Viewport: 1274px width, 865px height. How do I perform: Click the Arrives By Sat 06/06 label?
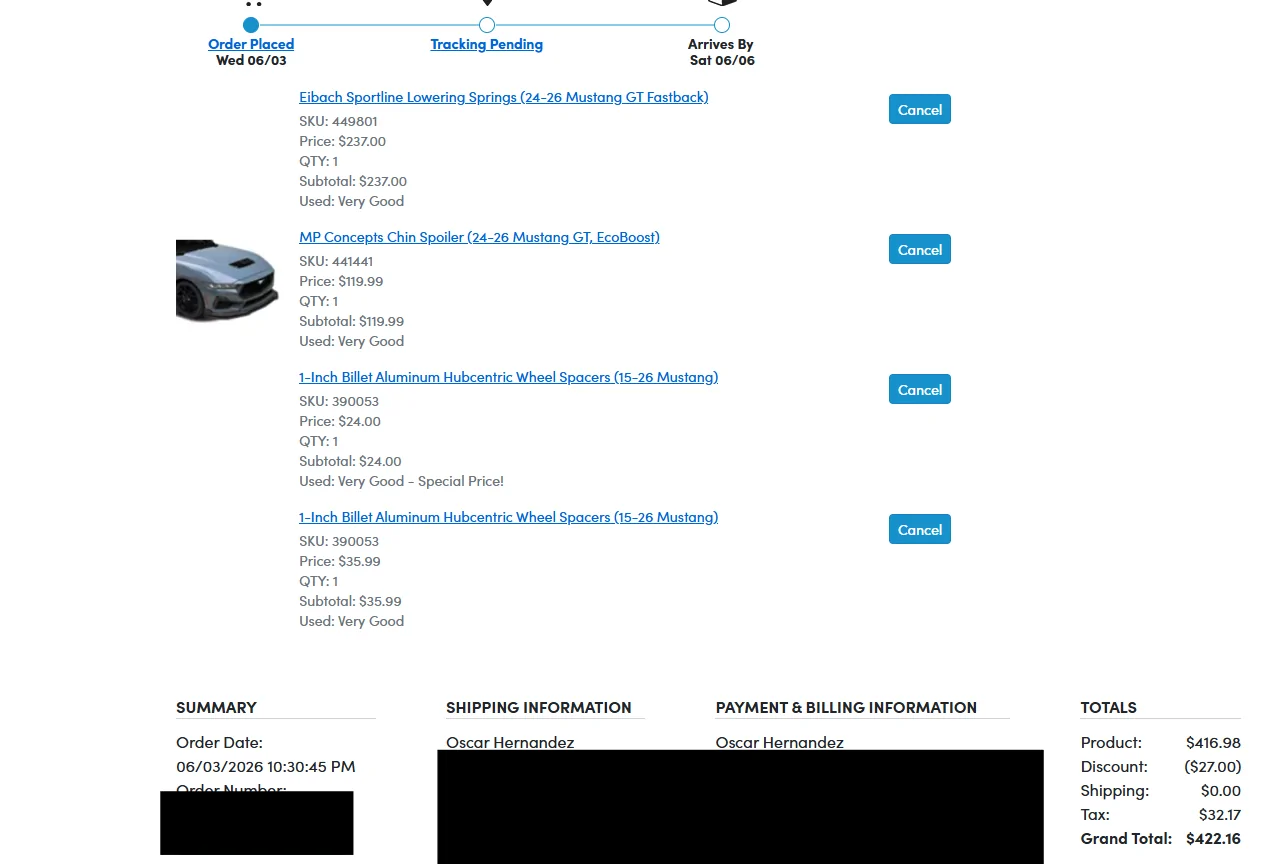[721, 52]
